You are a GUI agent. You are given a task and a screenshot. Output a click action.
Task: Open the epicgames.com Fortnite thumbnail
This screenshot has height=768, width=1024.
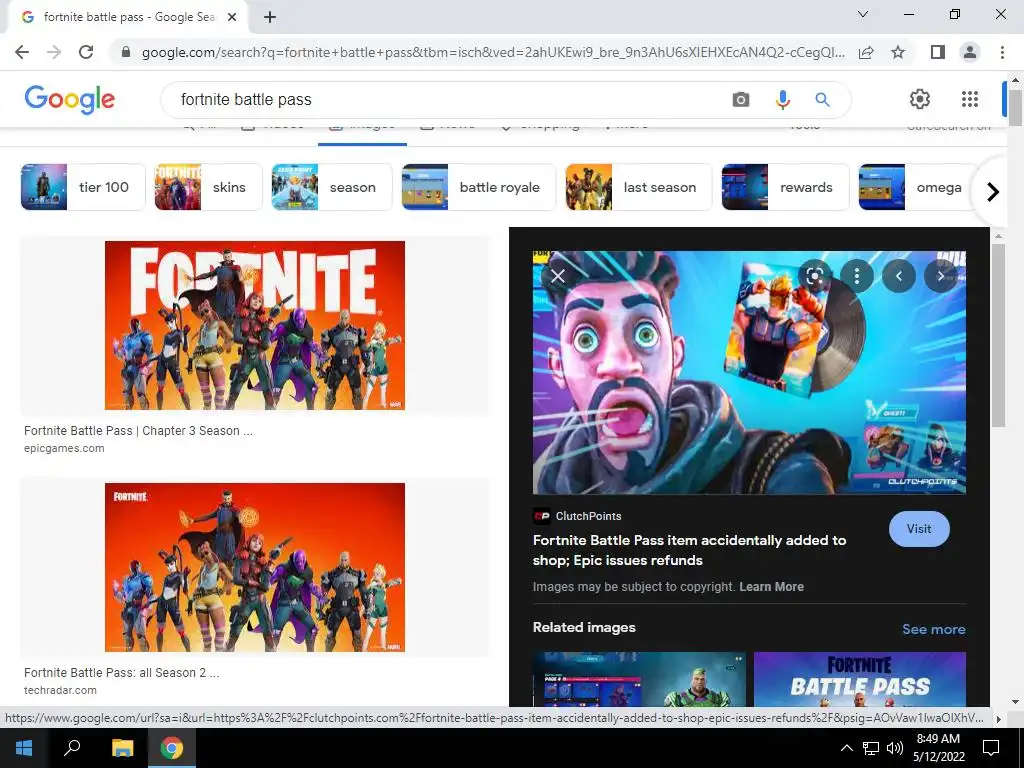tap(255, 325)
